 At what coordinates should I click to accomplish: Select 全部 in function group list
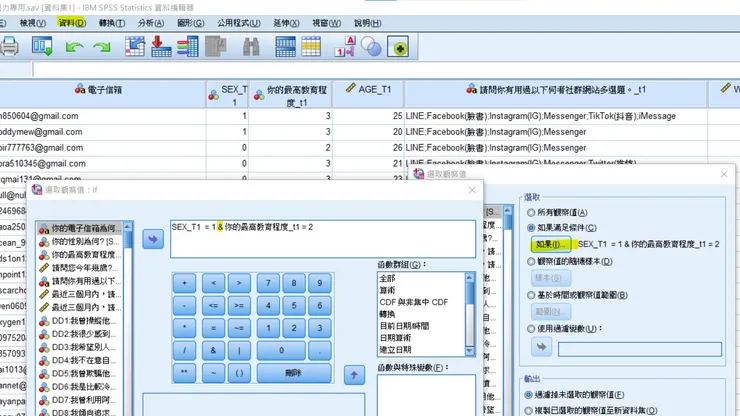tap(387, 279)
